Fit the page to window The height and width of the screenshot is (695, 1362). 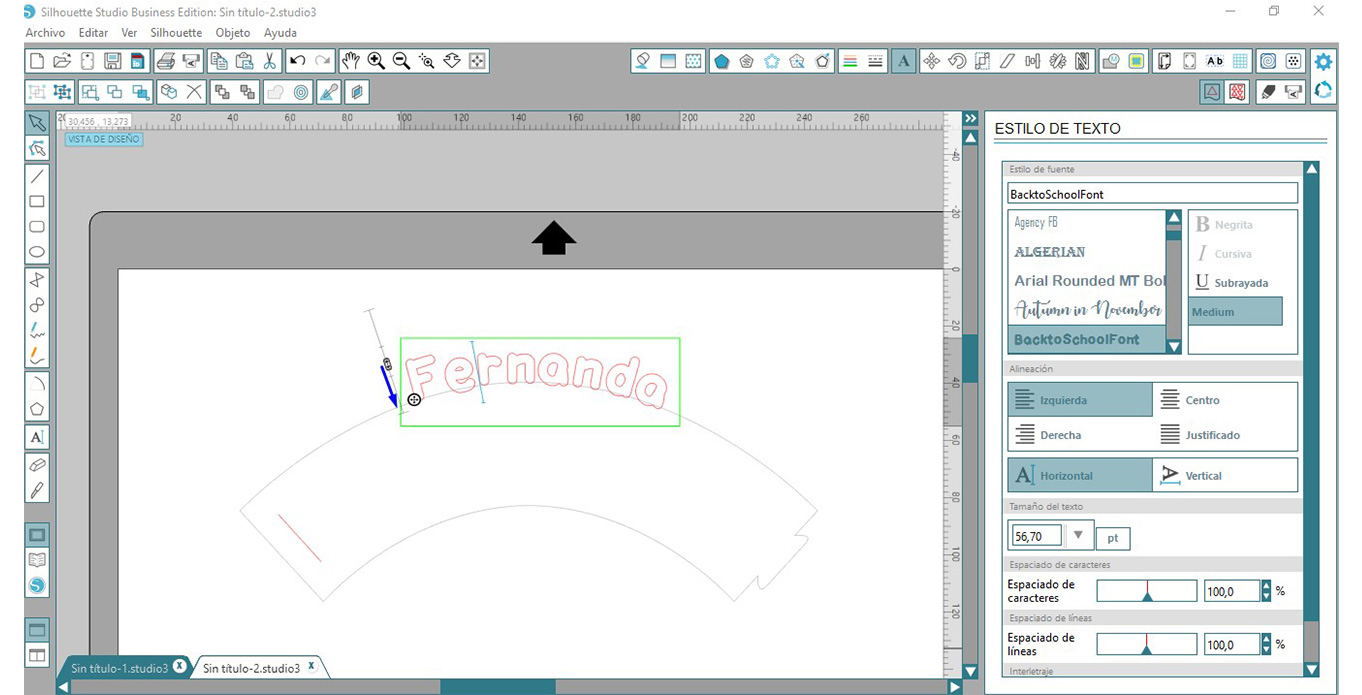pos(477,61)
